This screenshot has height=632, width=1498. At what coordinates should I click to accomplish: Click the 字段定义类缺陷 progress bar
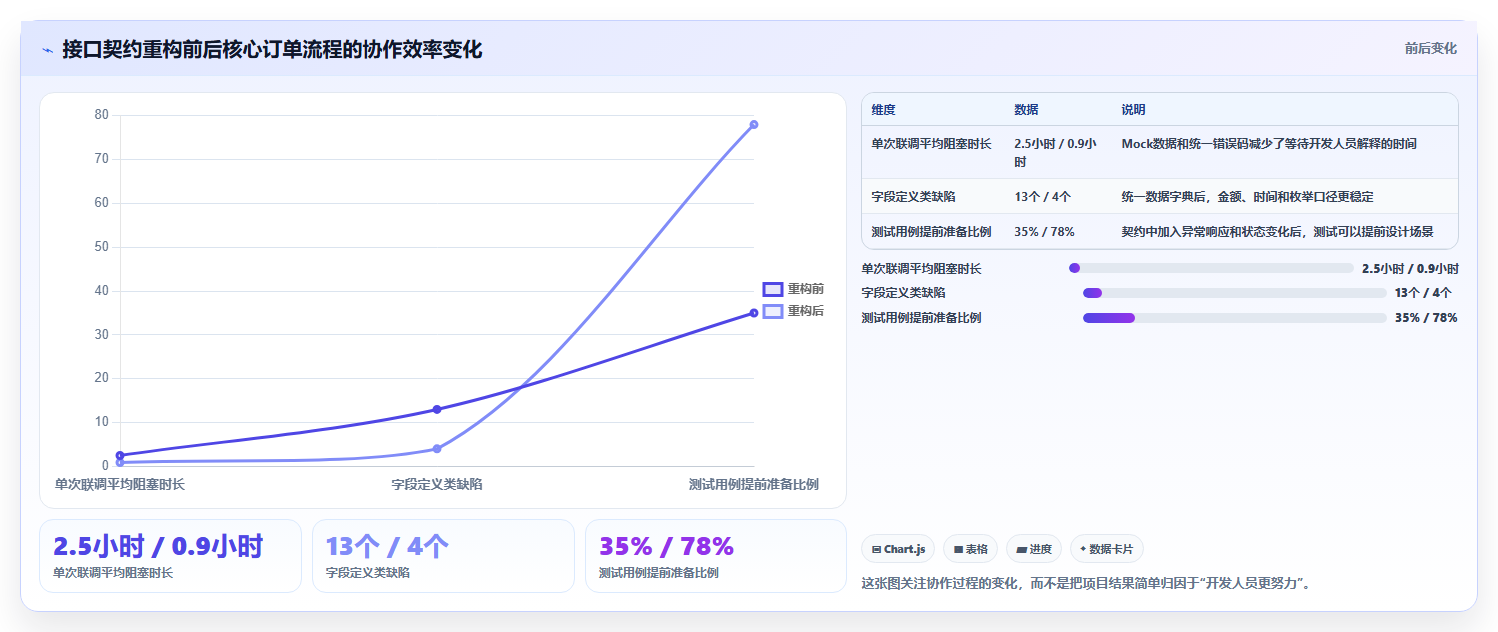point(1234,293)
